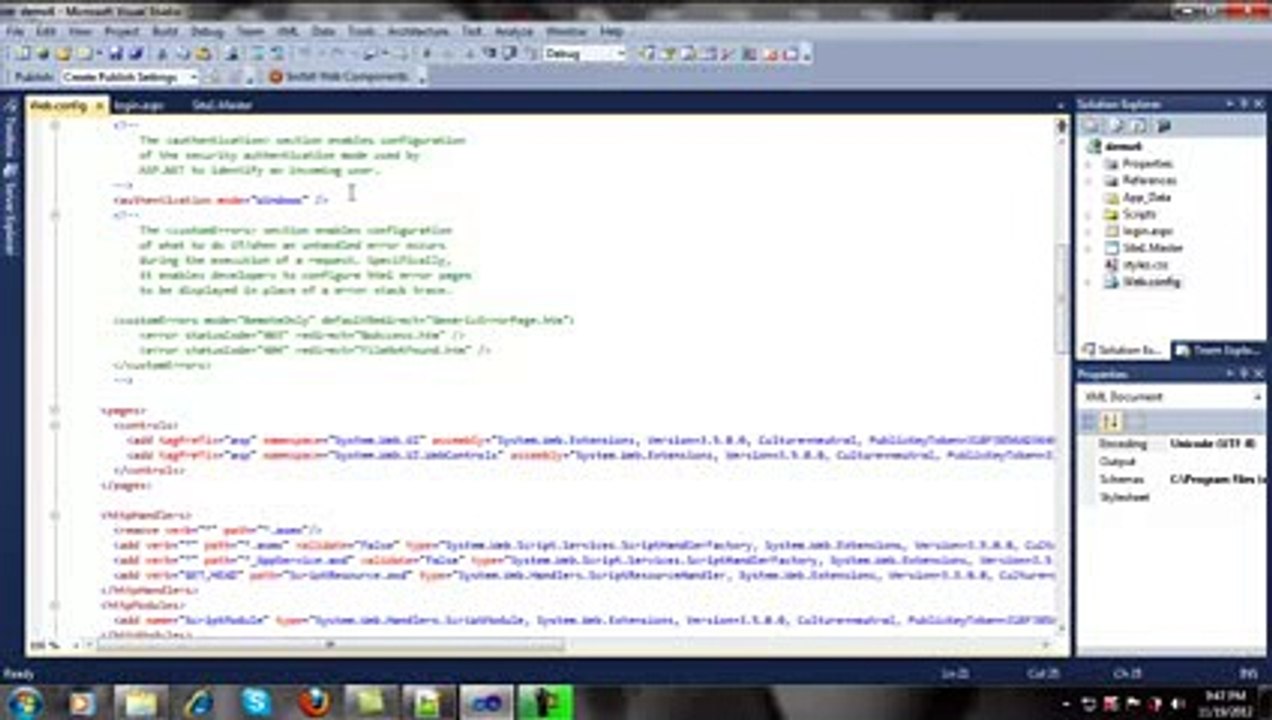Viewport: 1272px width, 720px height.
Task: Open the Build menu
Action: [x=165, y=32]
